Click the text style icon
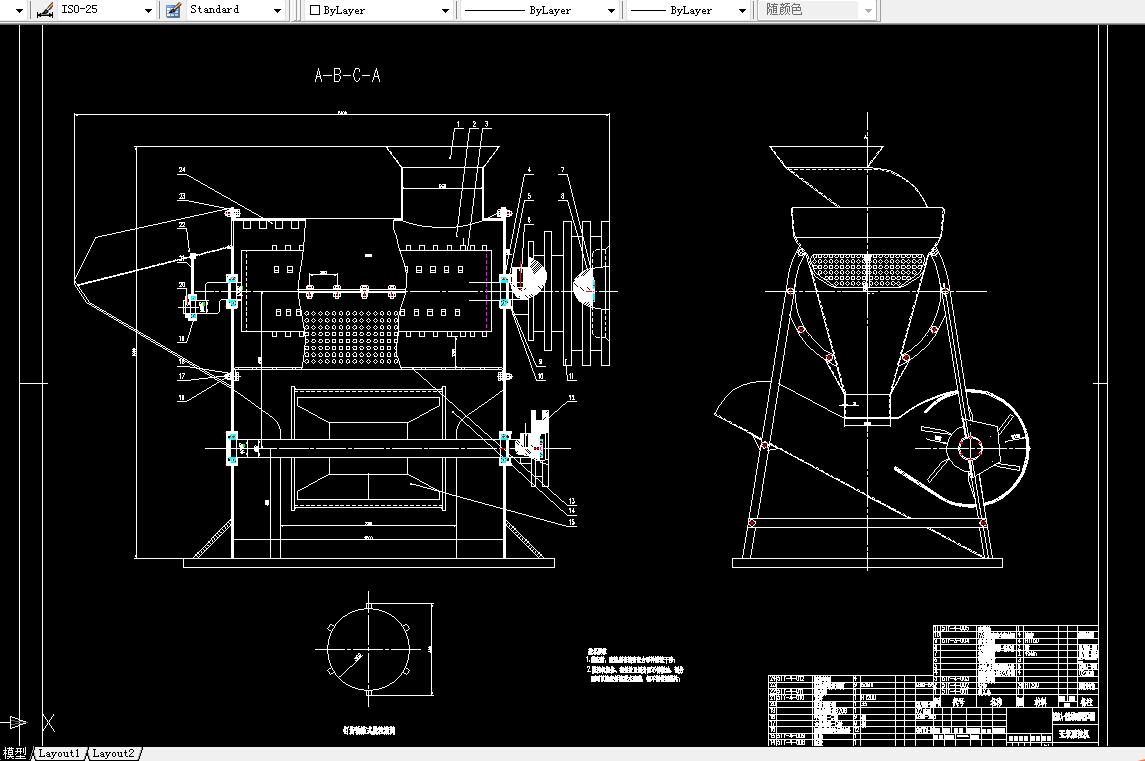 pos(174,10)
